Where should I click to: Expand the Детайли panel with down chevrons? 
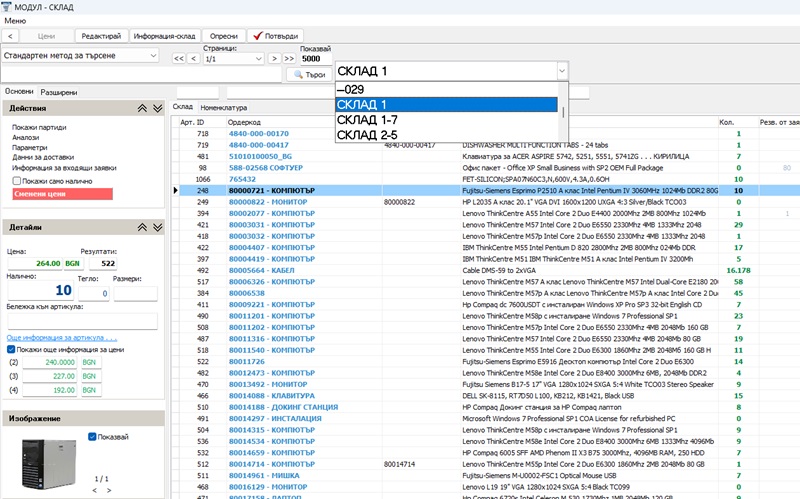[158, 227]
